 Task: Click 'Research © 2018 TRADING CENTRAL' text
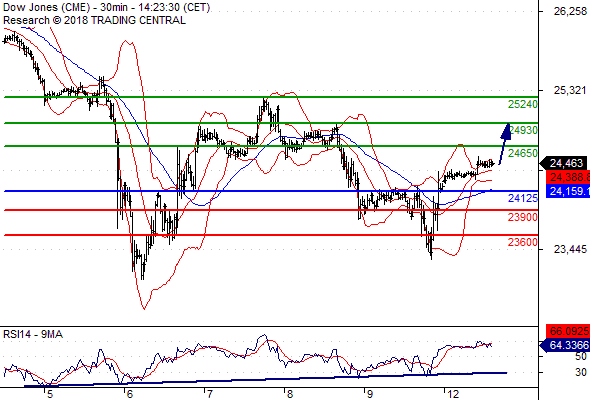coord(94,20)
